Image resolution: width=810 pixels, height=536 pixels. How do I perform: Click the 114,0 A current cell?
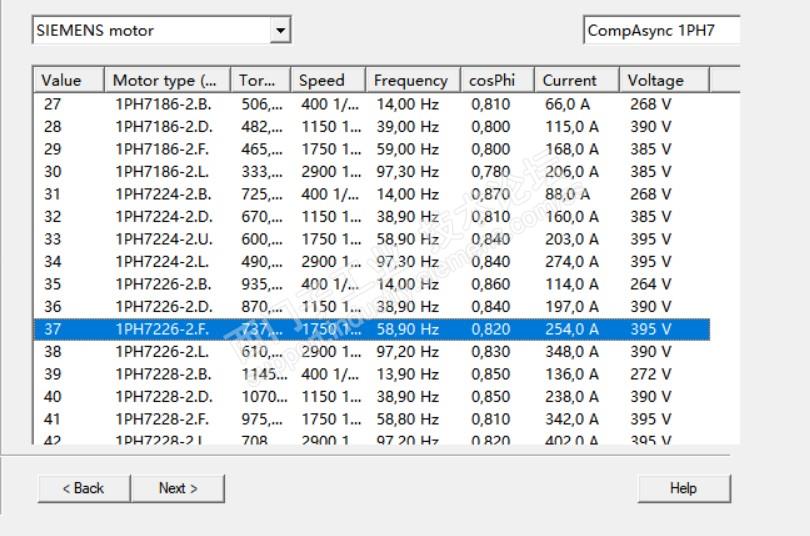[572, 284]
